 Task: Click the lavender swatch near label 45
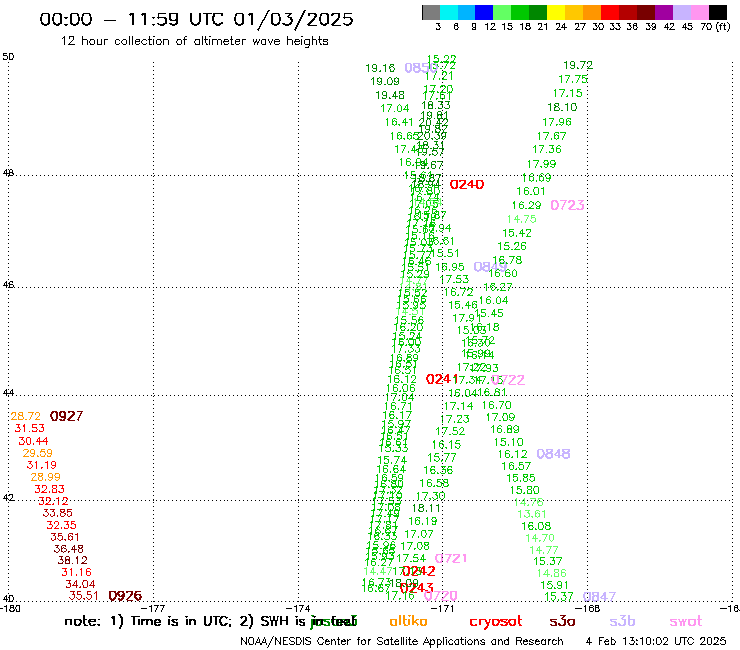click(681, 12)
